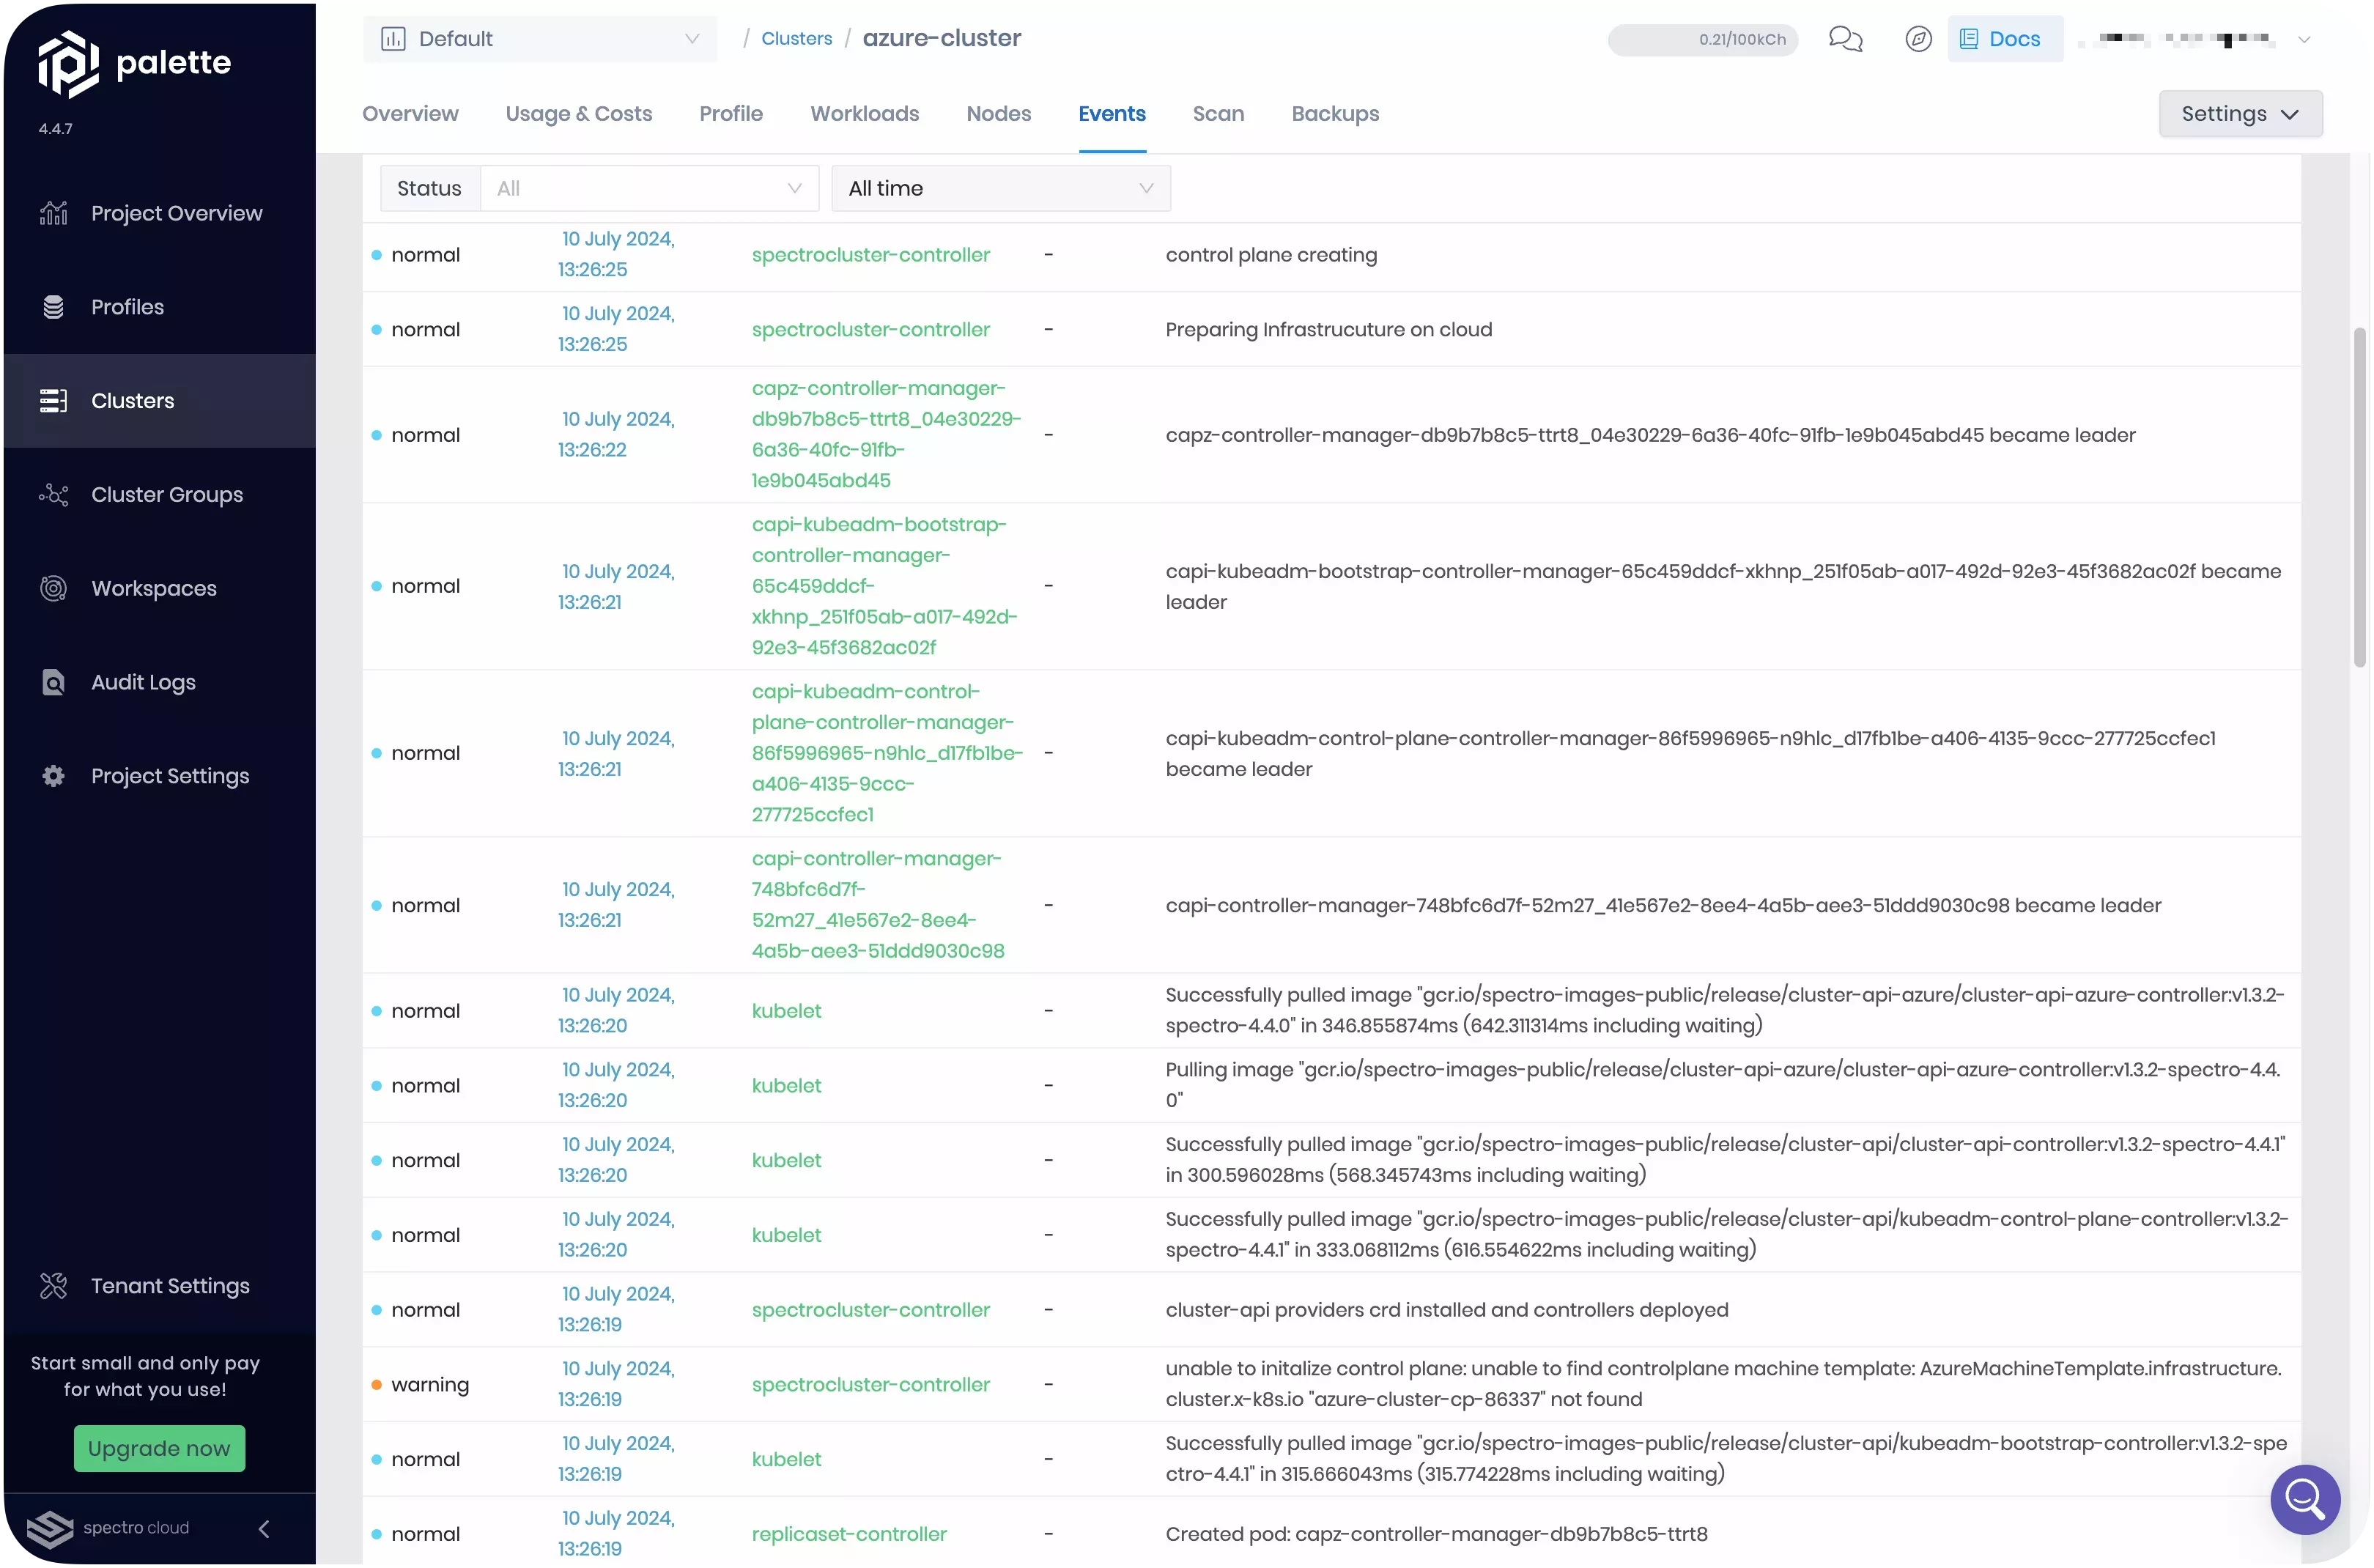Click spectrocluster-controller on the warning row
Image resolution: width=2374 pixels, height=1568 pixels.
870,1385
